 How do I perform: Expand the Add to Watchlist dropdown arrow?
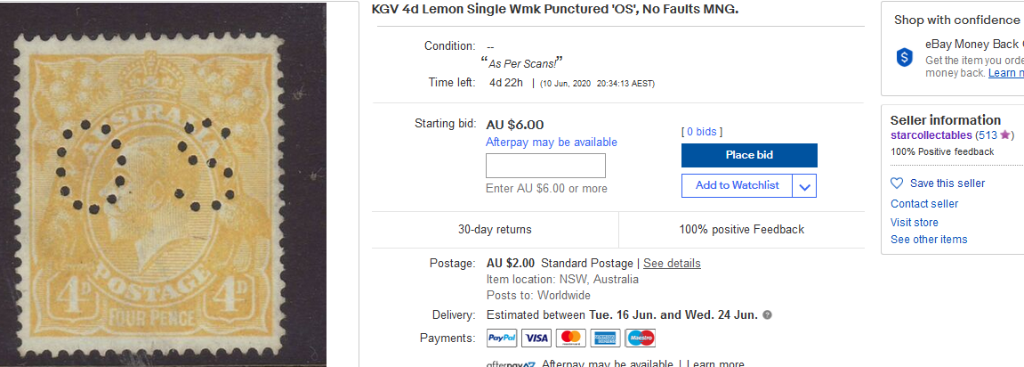point(805,186)
